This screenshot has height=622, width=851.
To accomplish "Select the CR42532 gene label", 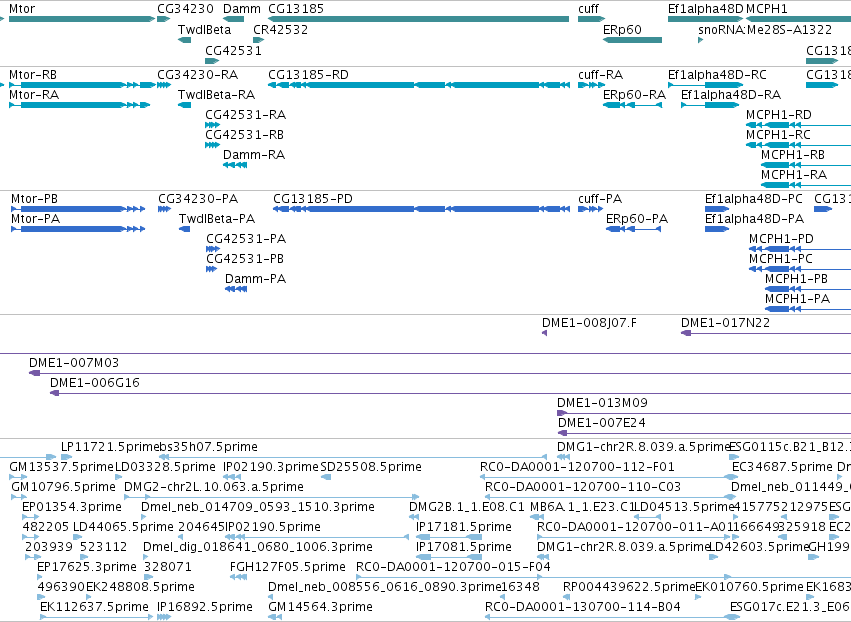I will [x=281, y=30].
